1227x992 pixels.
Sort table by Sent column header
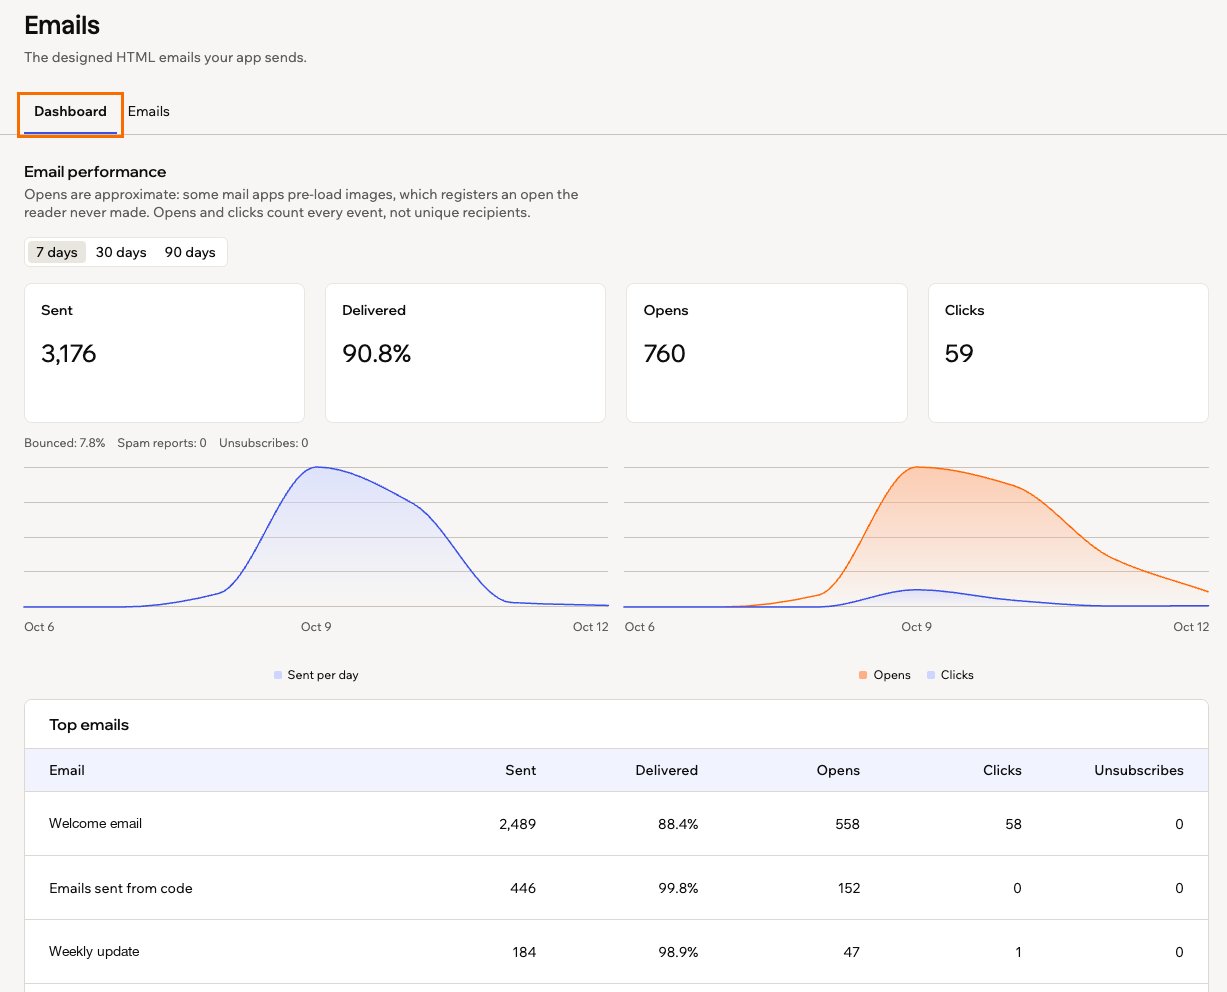(520, 770)
